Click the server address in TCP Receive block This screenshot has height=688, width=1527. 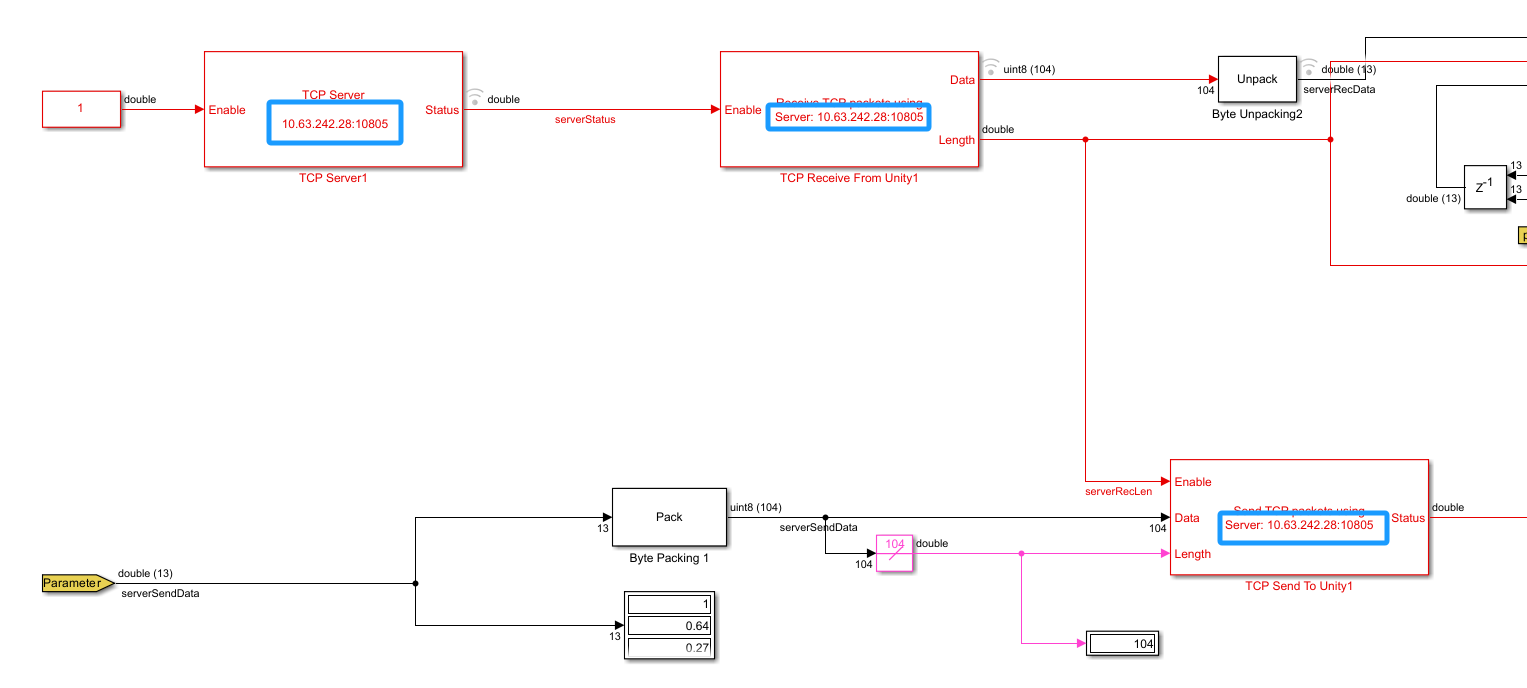[x=848, y=117]
